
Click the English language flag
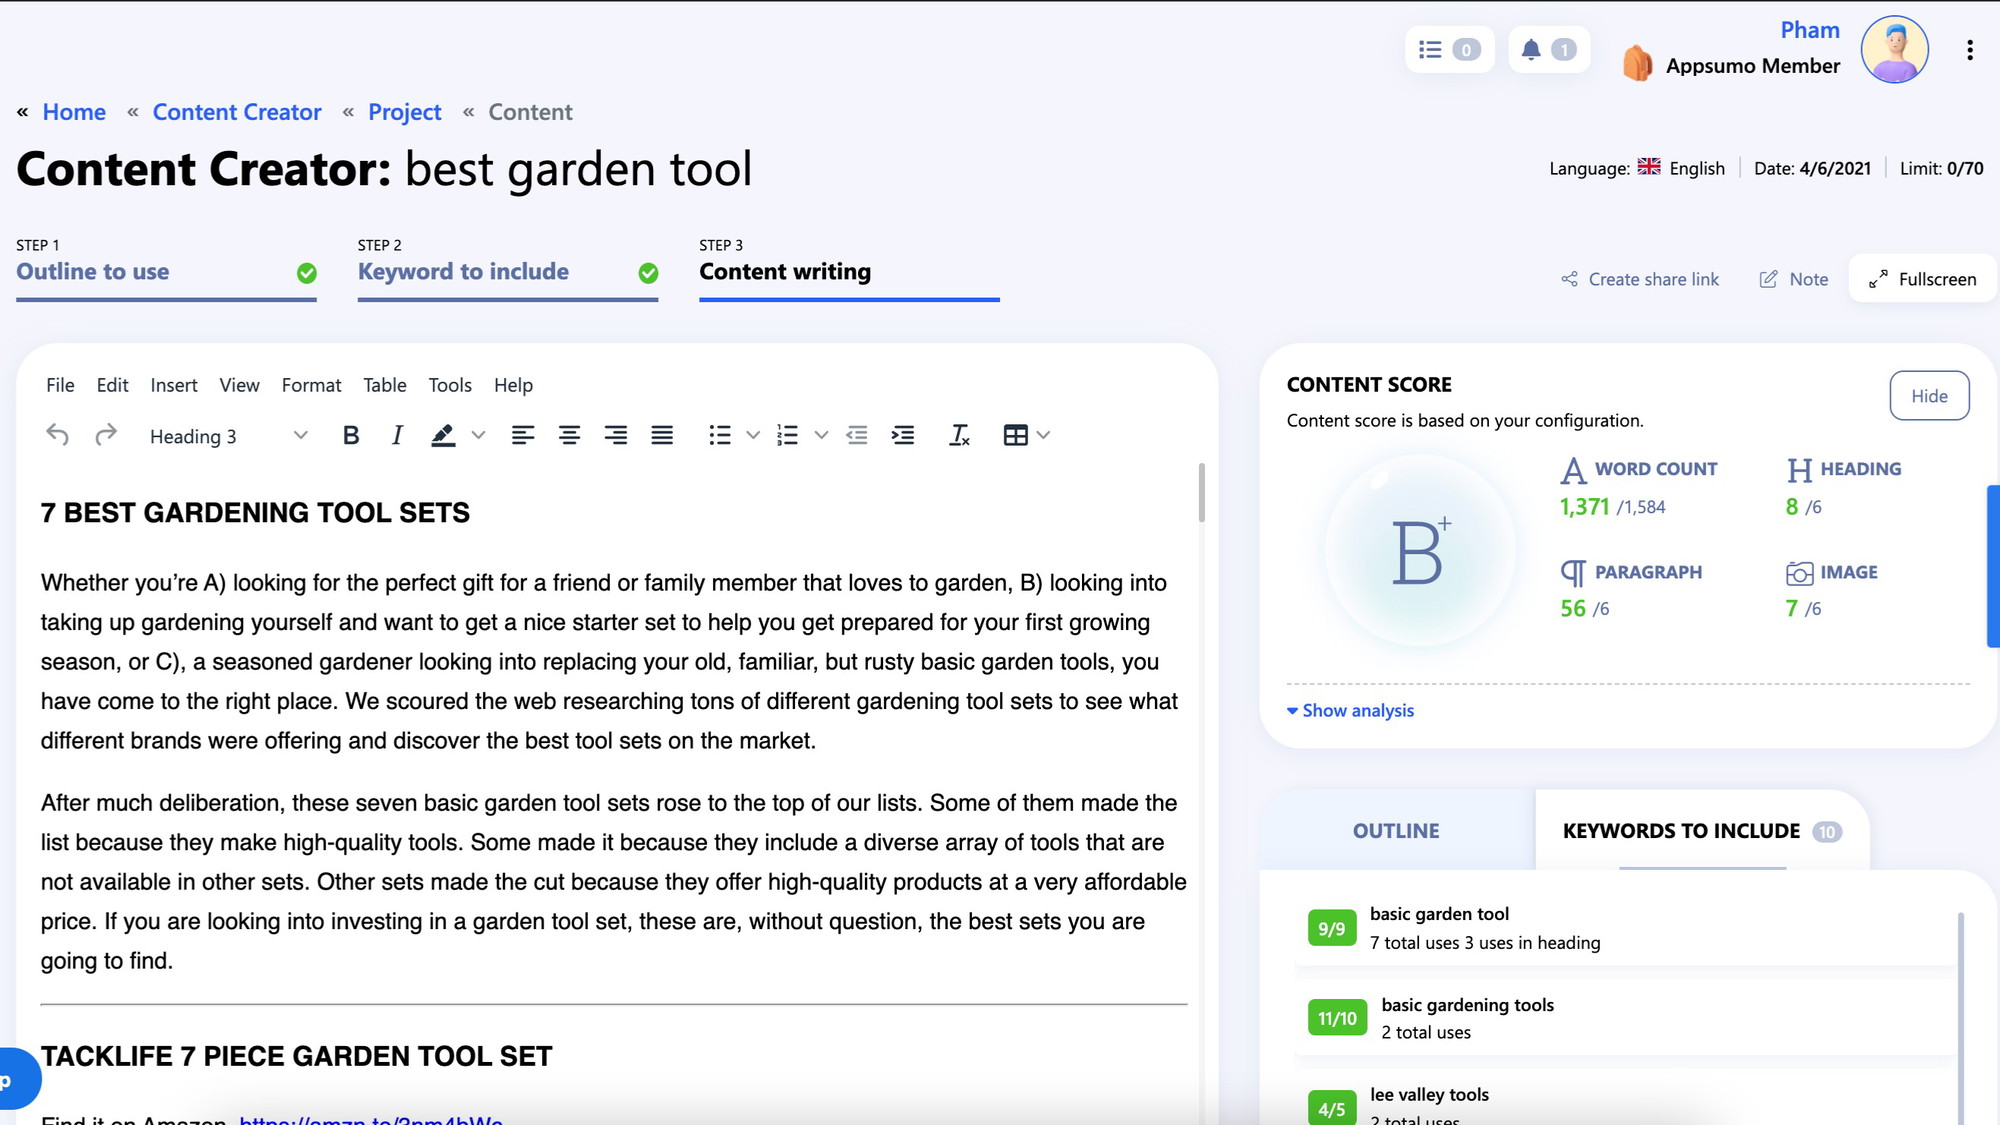[1649, 166]
